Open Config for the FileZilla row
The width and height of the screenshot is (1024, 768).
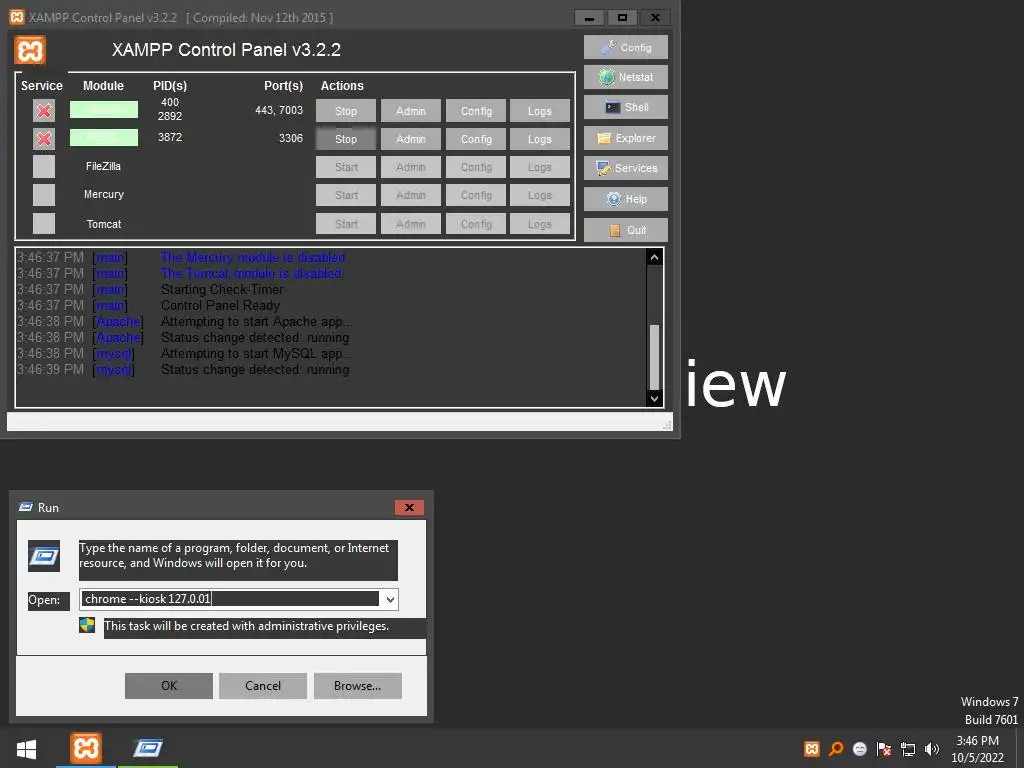coord(476,167)
